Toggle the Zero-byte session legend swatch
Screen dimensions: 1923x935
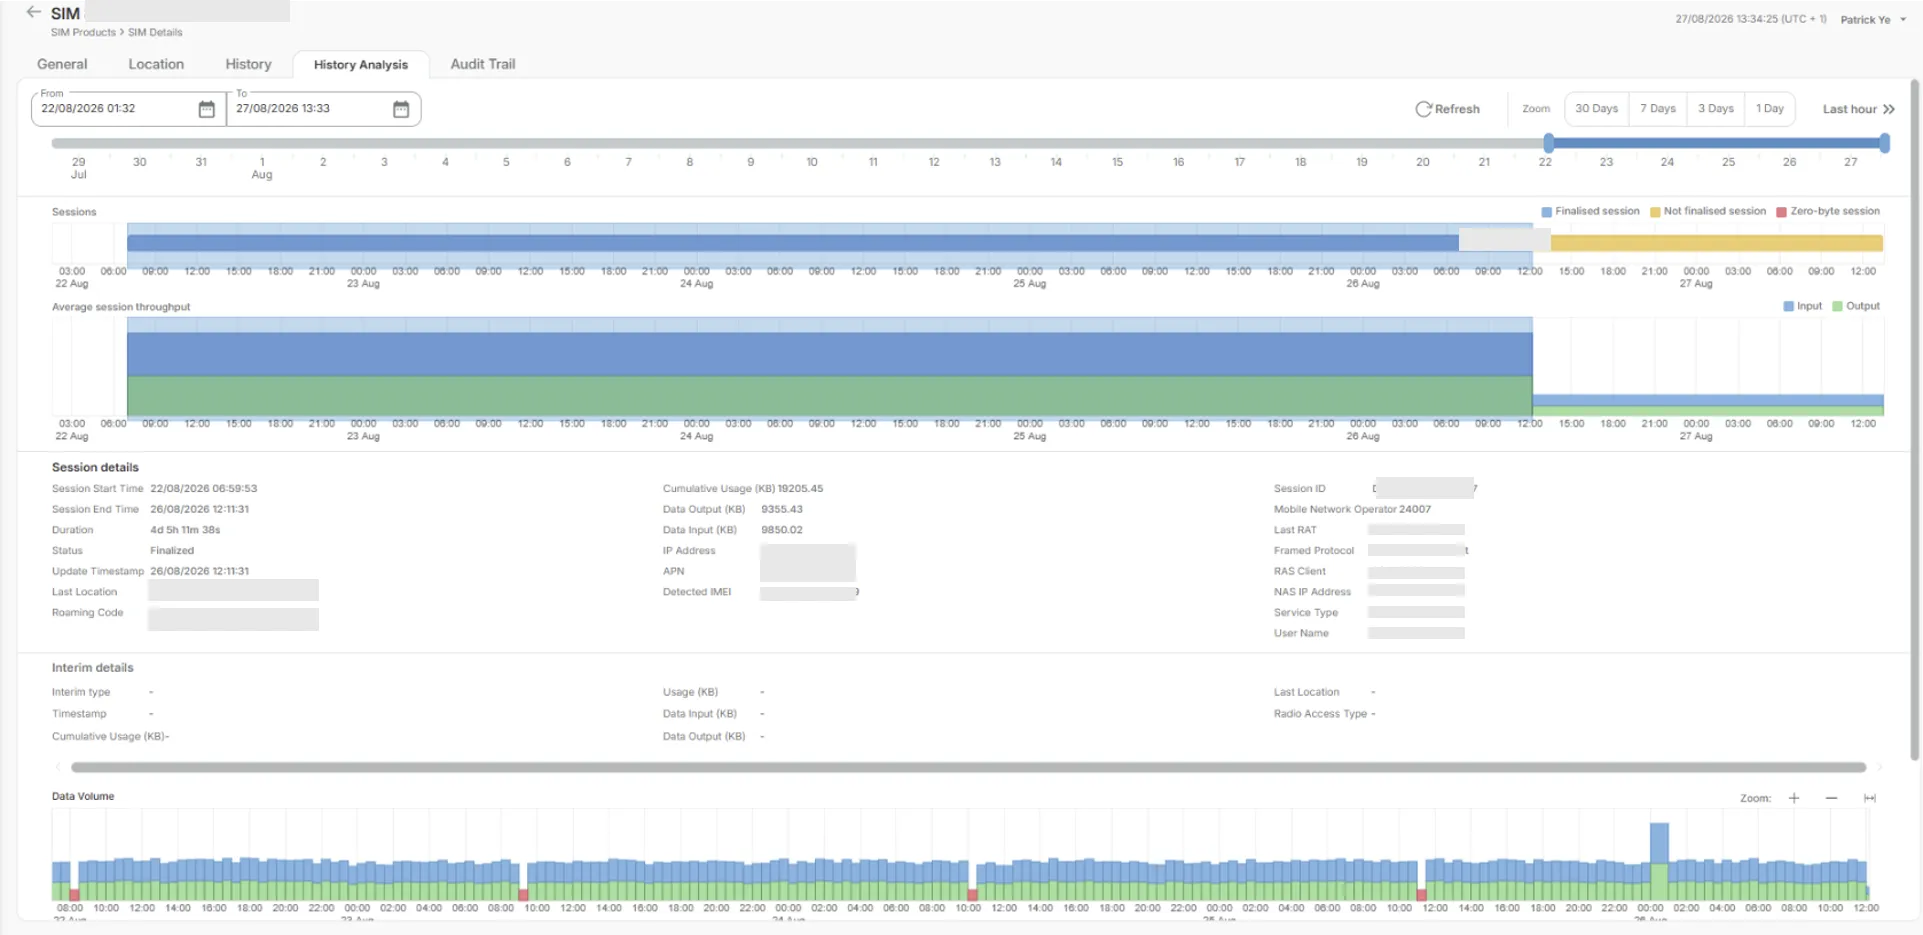pos(1781,212)
